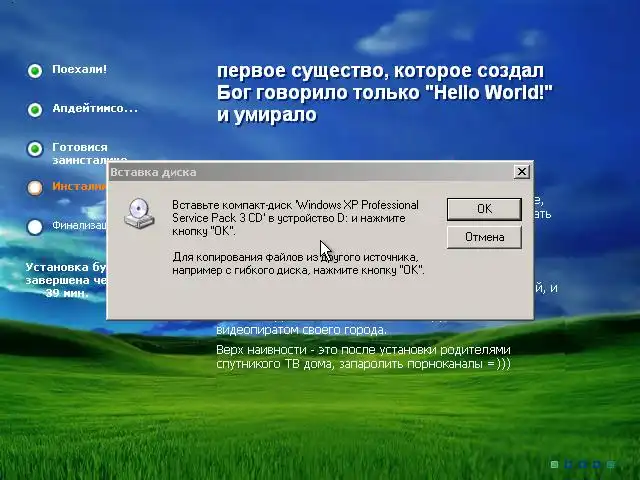Click OK in the disk insert dialog
The image size is (640, 480).
[484, 209]
